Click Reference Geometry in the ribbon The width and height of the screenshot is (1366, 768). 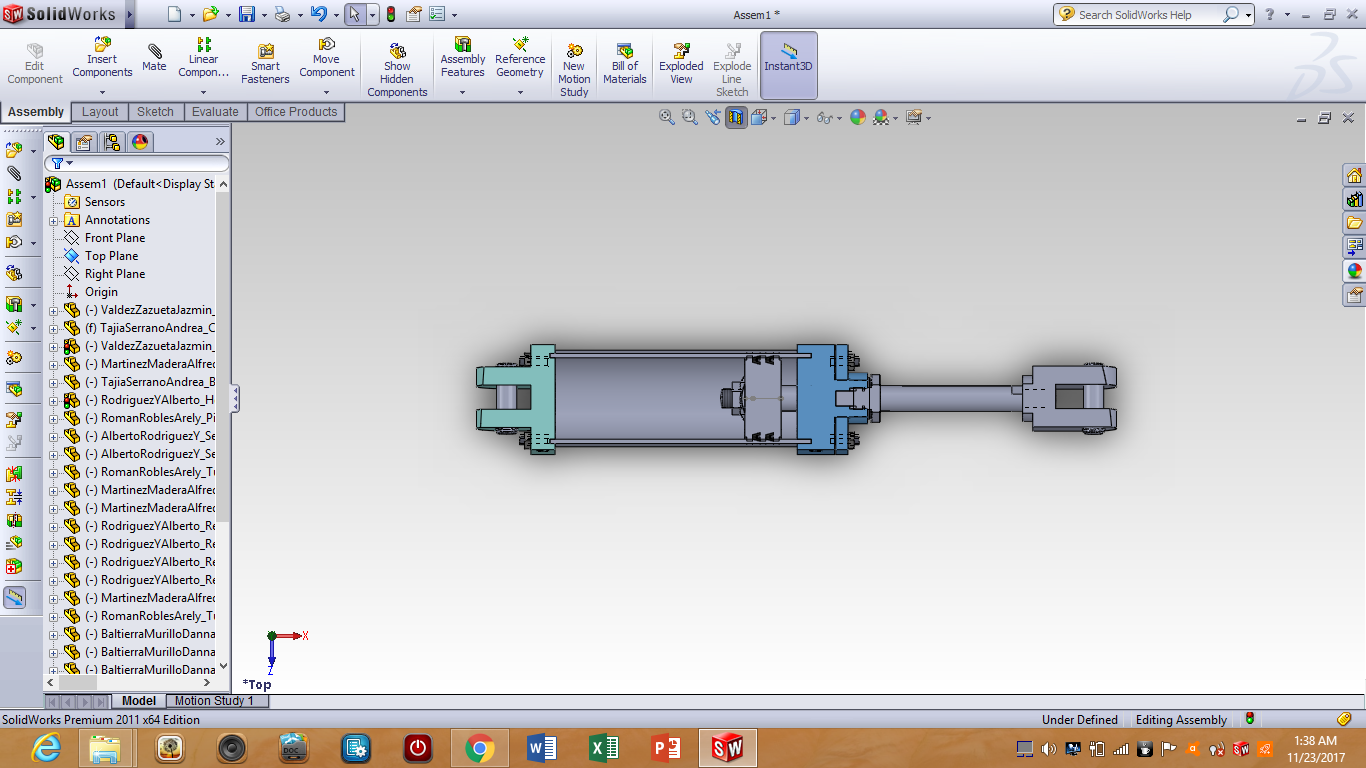coord(520,60)
